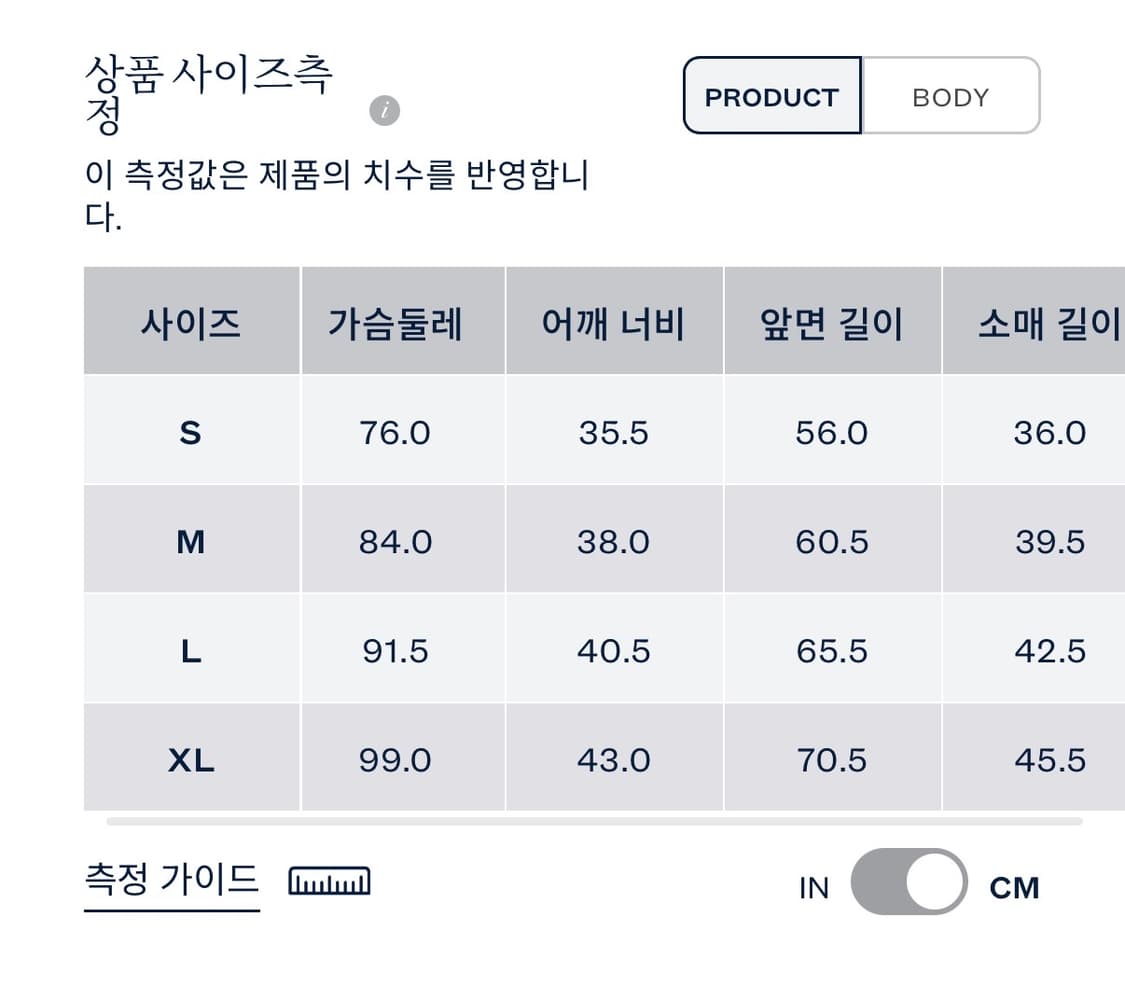Click the 사이즈 column header
Screen dimensions: 1125x987
191,322
